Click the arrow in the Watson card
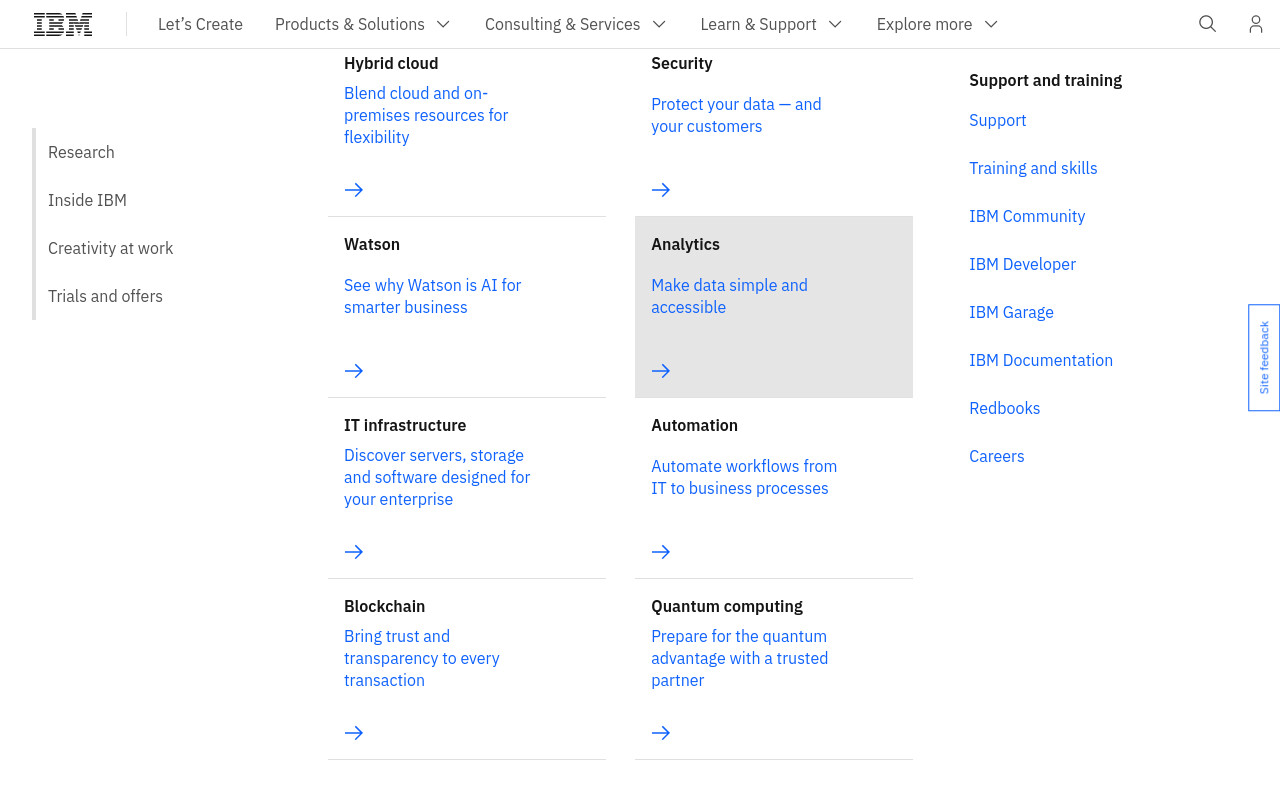 (354, 371)
